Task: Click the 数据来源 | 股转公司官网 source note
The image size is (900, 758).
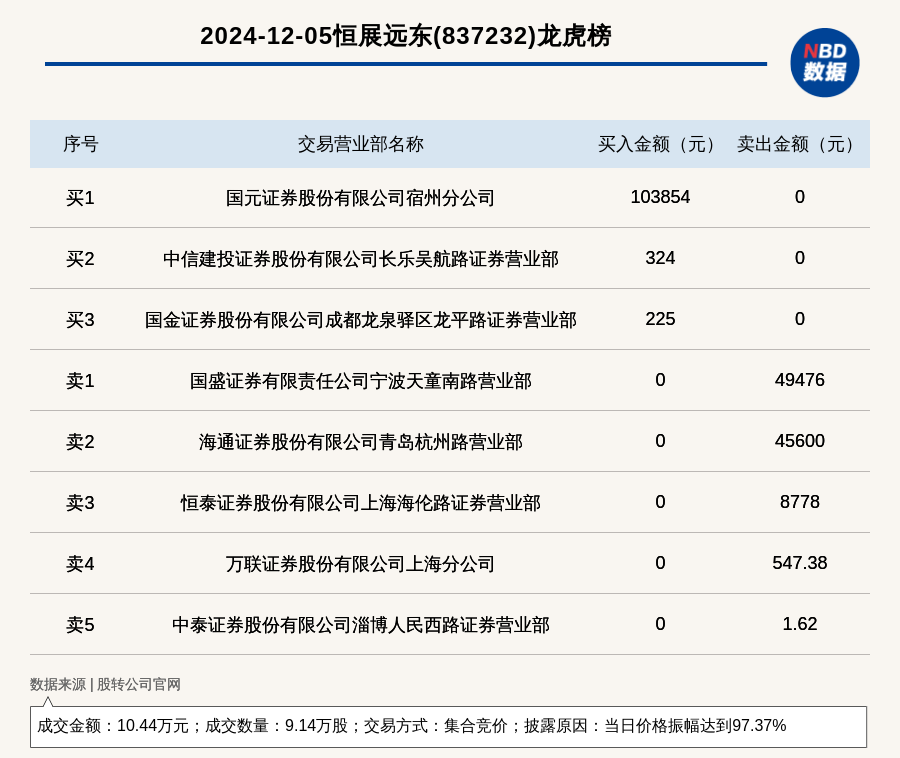Action: [x=105, y=684]
